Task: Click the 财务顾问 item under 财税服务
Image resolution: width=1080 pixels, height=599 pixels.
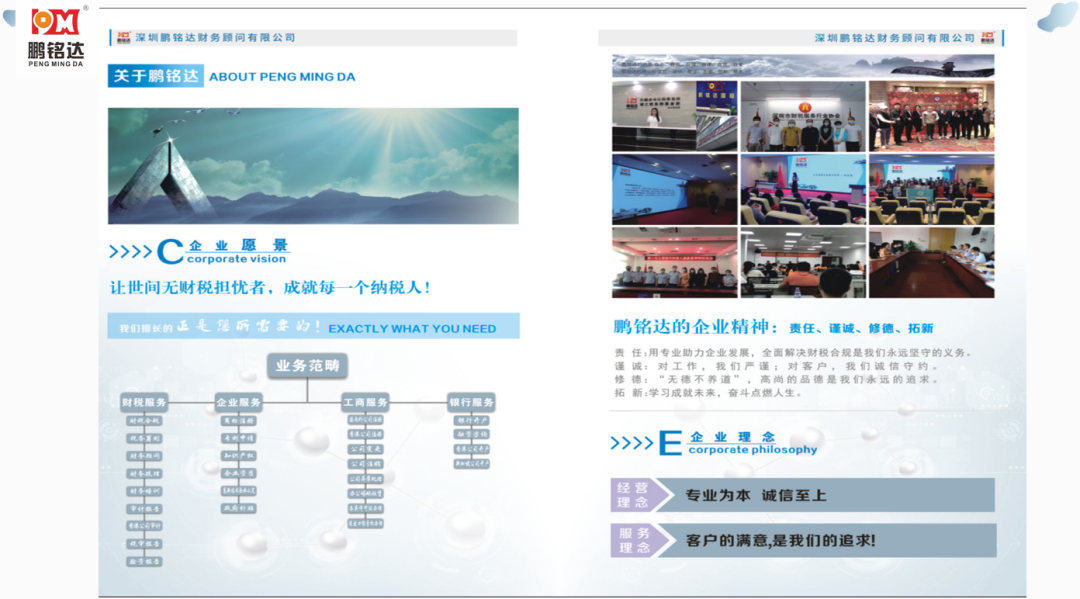Action: [x=144, y=456]
